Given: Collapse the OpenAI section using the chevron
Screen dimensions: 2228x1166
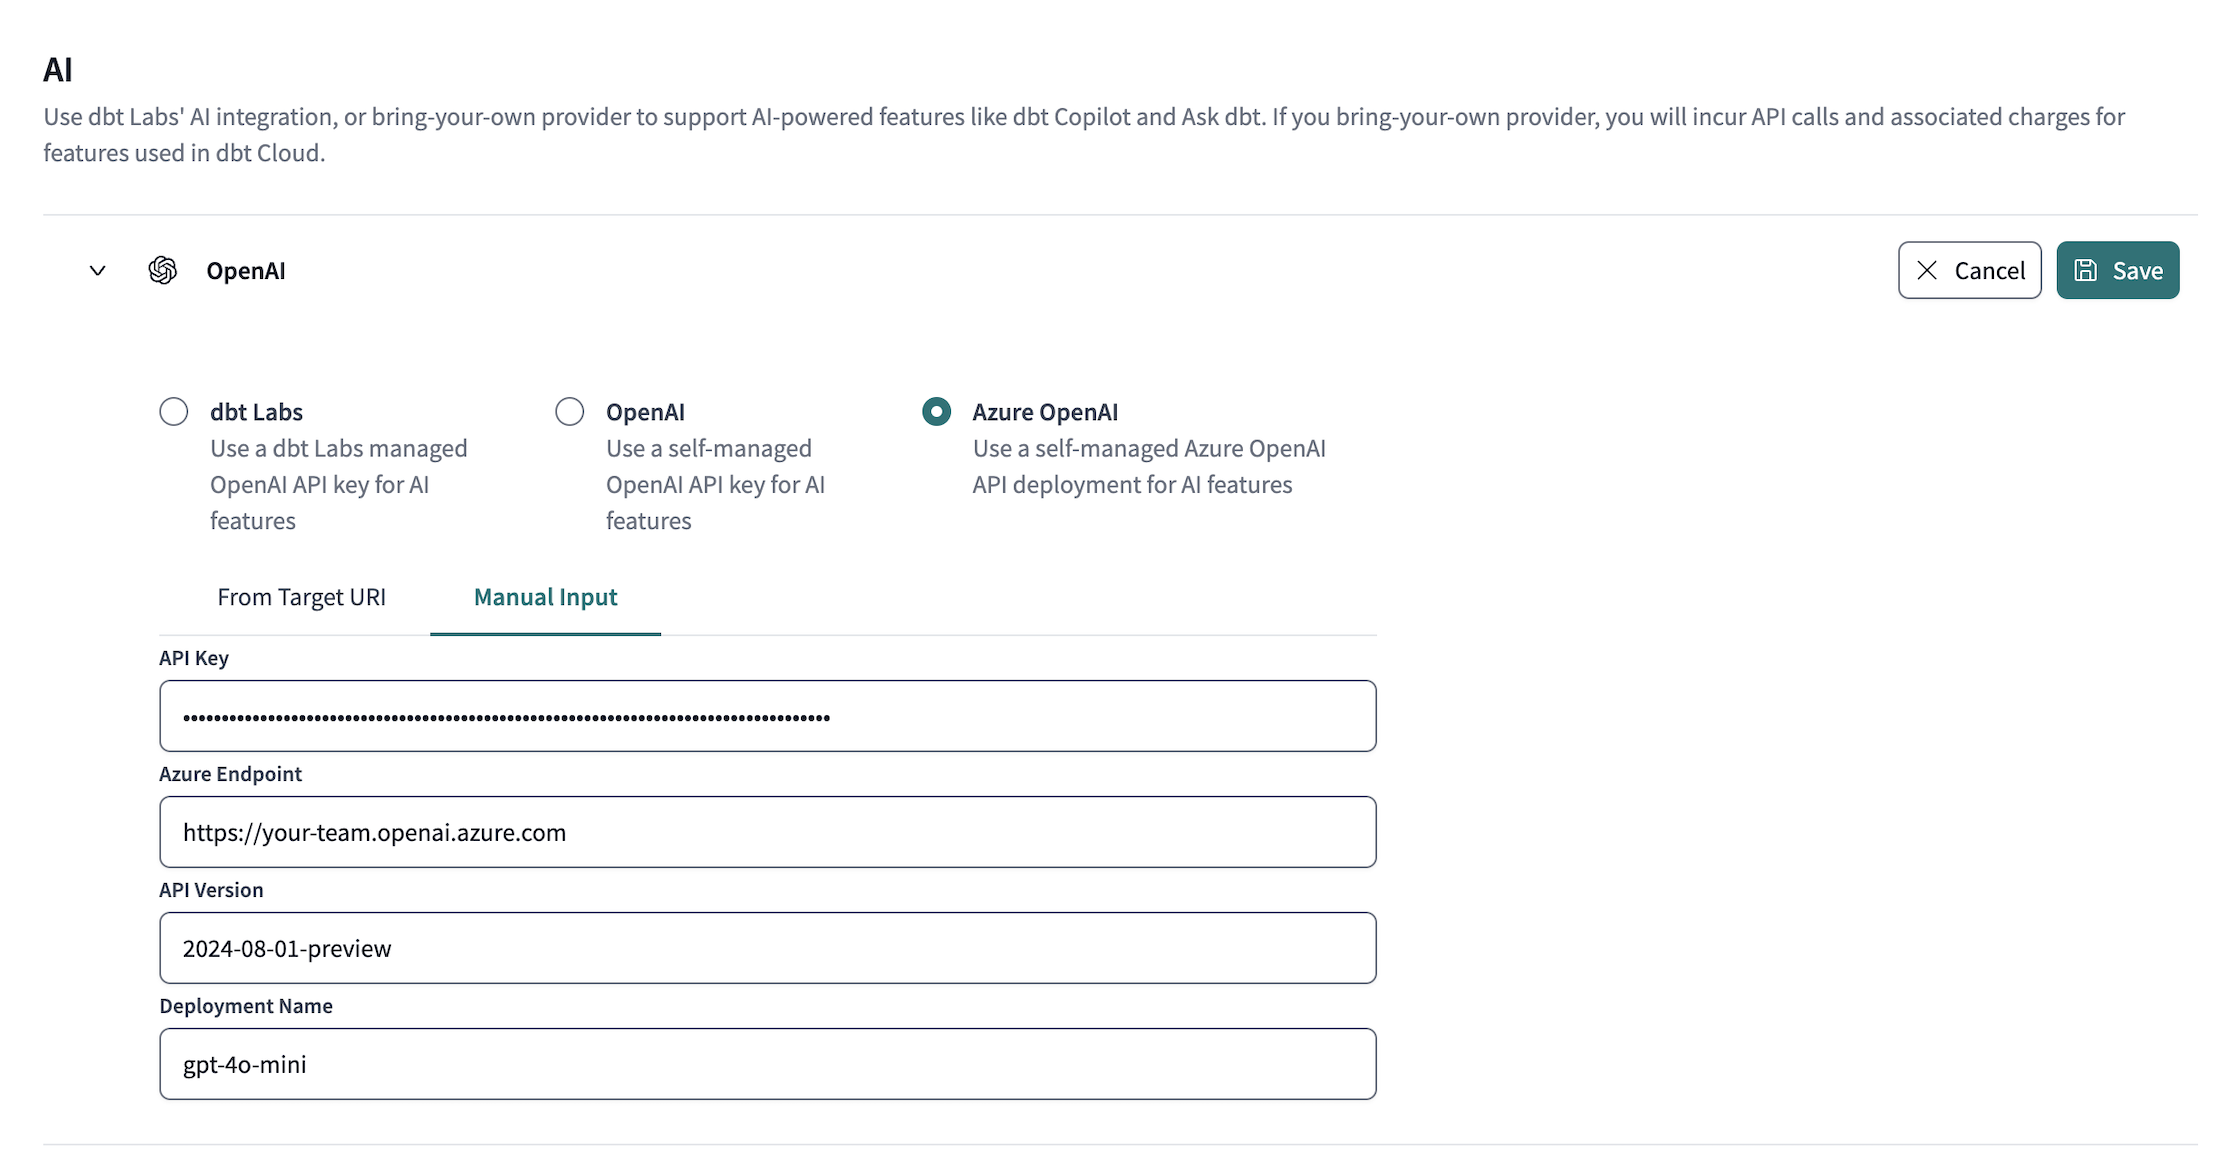Looking at the screenshot, I should tap(97, 270).
